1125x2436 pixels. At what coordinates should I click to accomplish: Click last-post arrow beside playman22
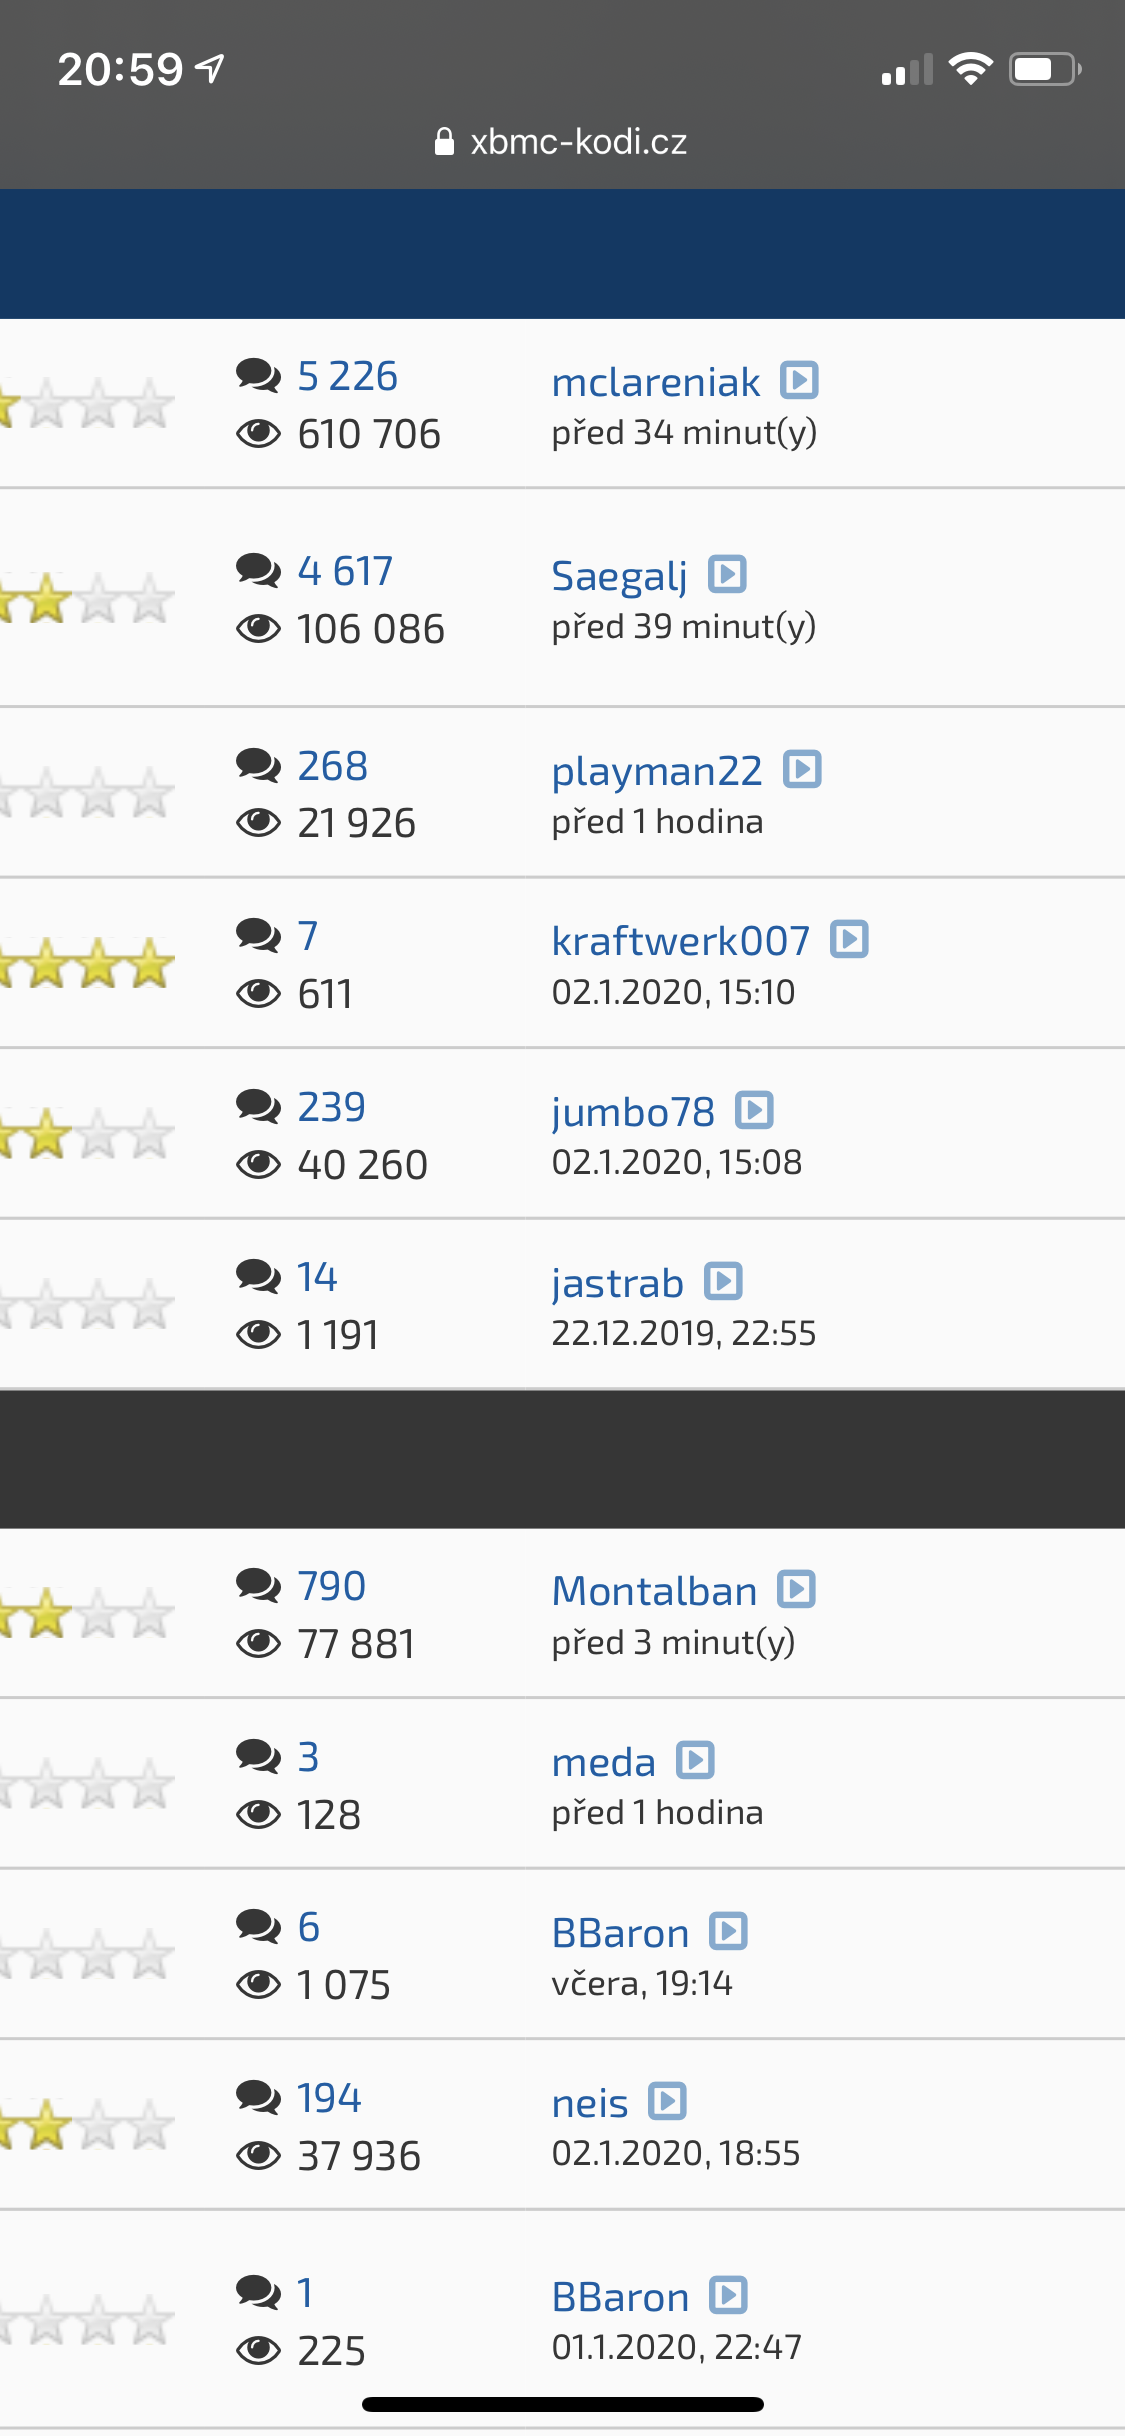pyautogui.click(x=802, y=769)
